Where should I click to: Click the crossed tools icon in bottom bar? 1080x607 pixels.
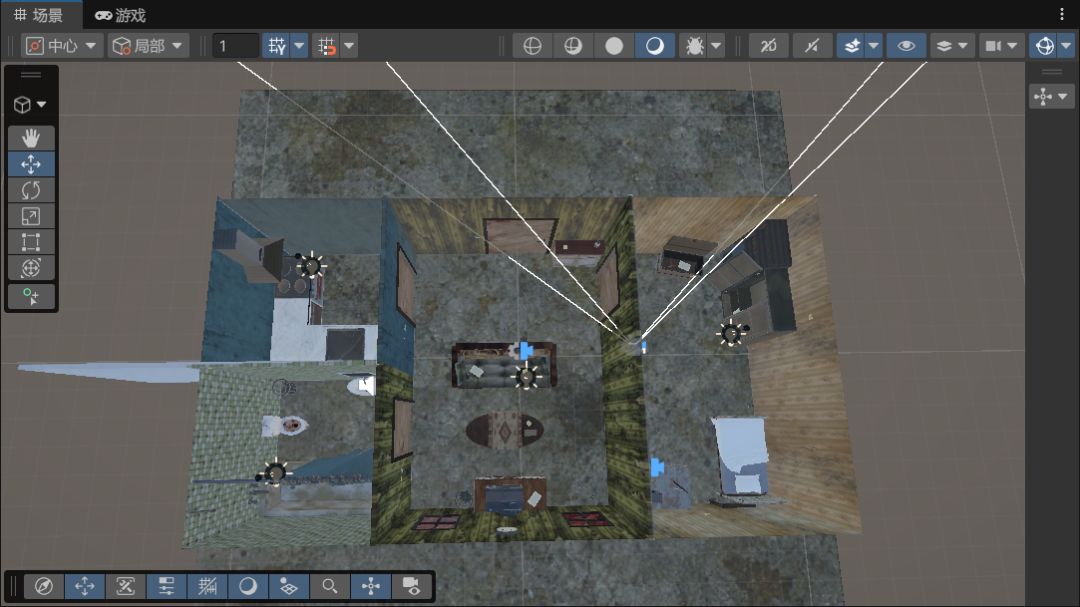[x=126, y=586]
